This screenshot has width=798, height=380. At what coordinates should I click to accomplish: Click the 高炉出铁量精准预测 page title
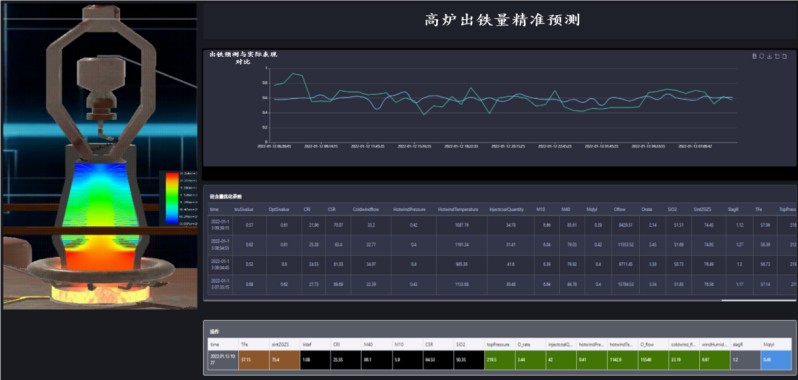coord(502,20)
